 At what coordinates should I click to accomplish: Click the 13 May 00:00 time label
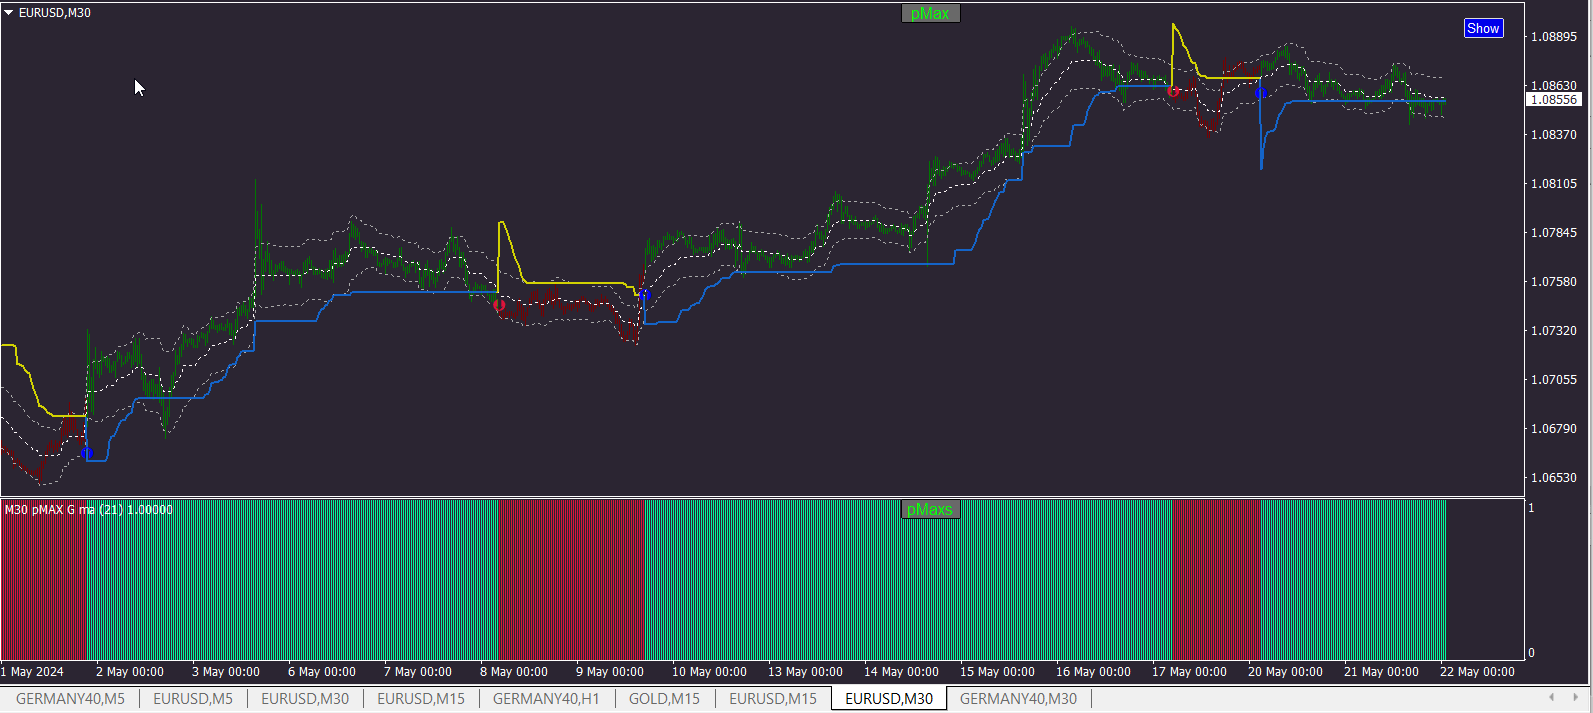805,672
